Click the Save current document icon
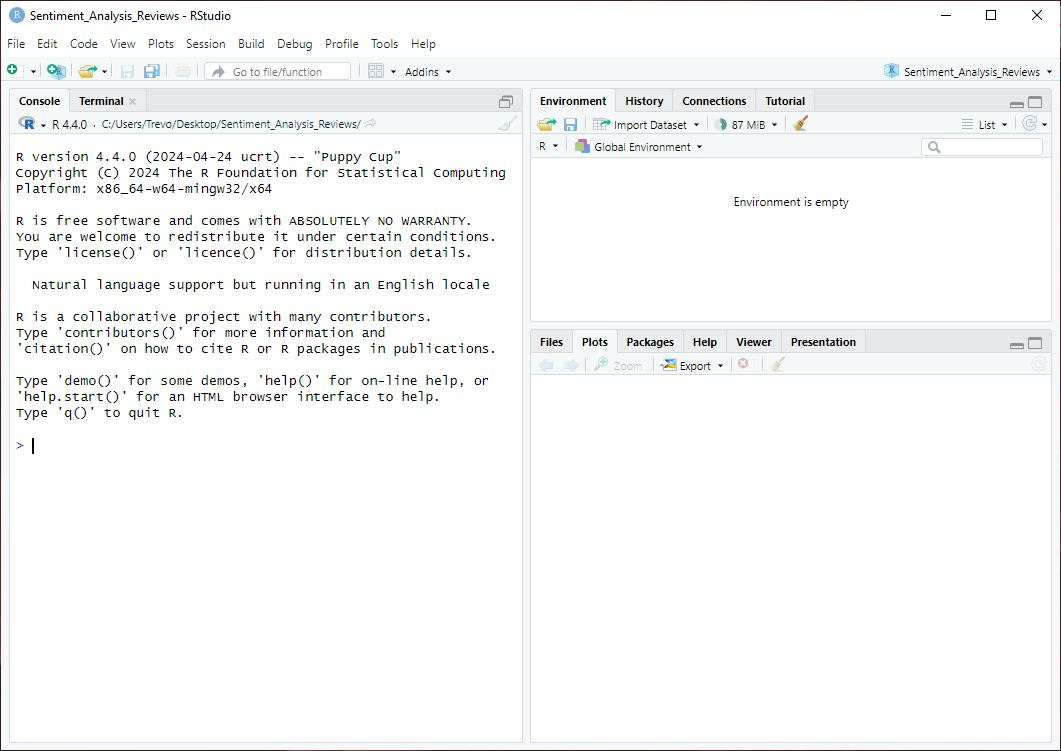Screen dimensions: 1061x751 [127, 71]
